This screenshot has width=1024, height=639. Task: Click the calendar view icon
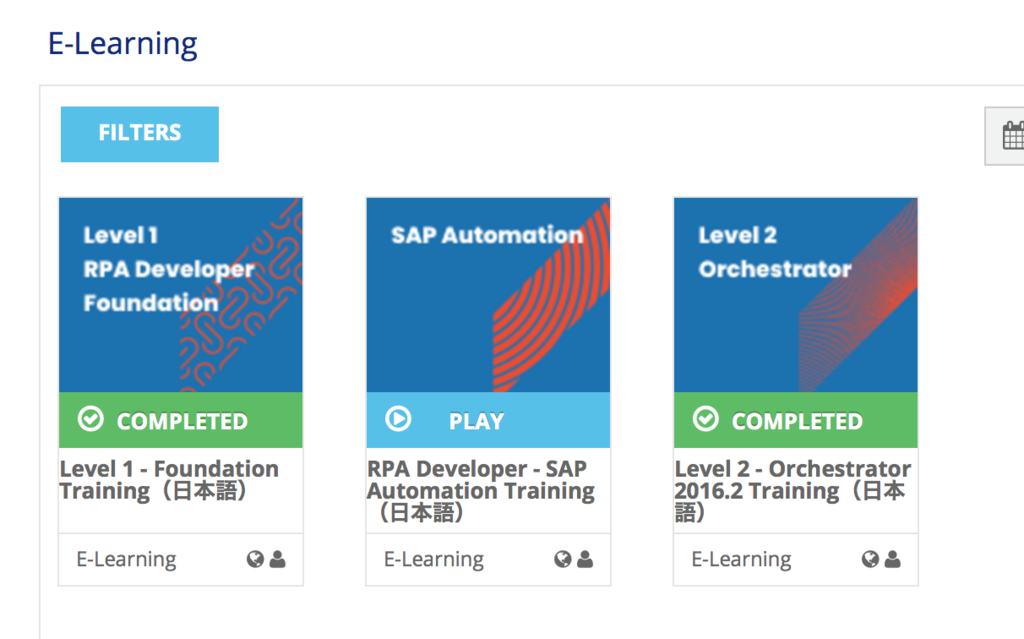pos(1012,136)
